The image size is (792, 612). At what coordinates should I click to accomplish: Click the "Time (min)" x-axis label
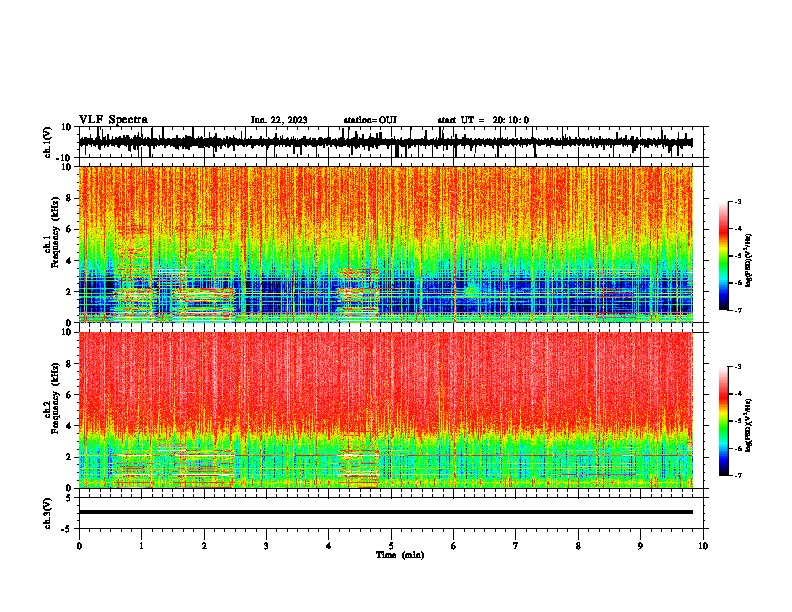(x=400, y=555)
